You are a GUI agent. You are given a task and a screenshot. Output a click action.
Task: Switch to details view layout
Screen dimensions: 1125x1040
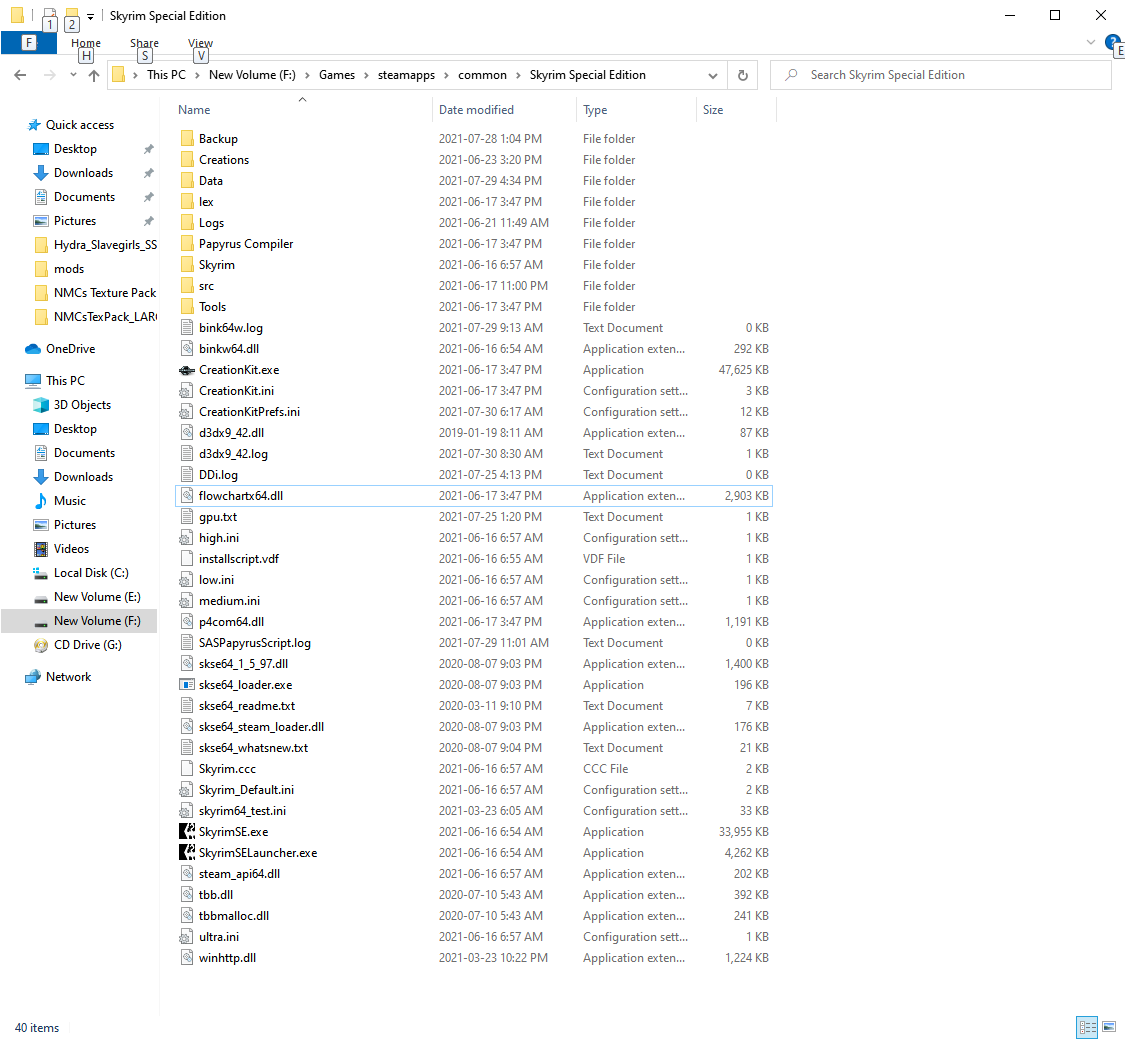(x=1088, y=1027)
